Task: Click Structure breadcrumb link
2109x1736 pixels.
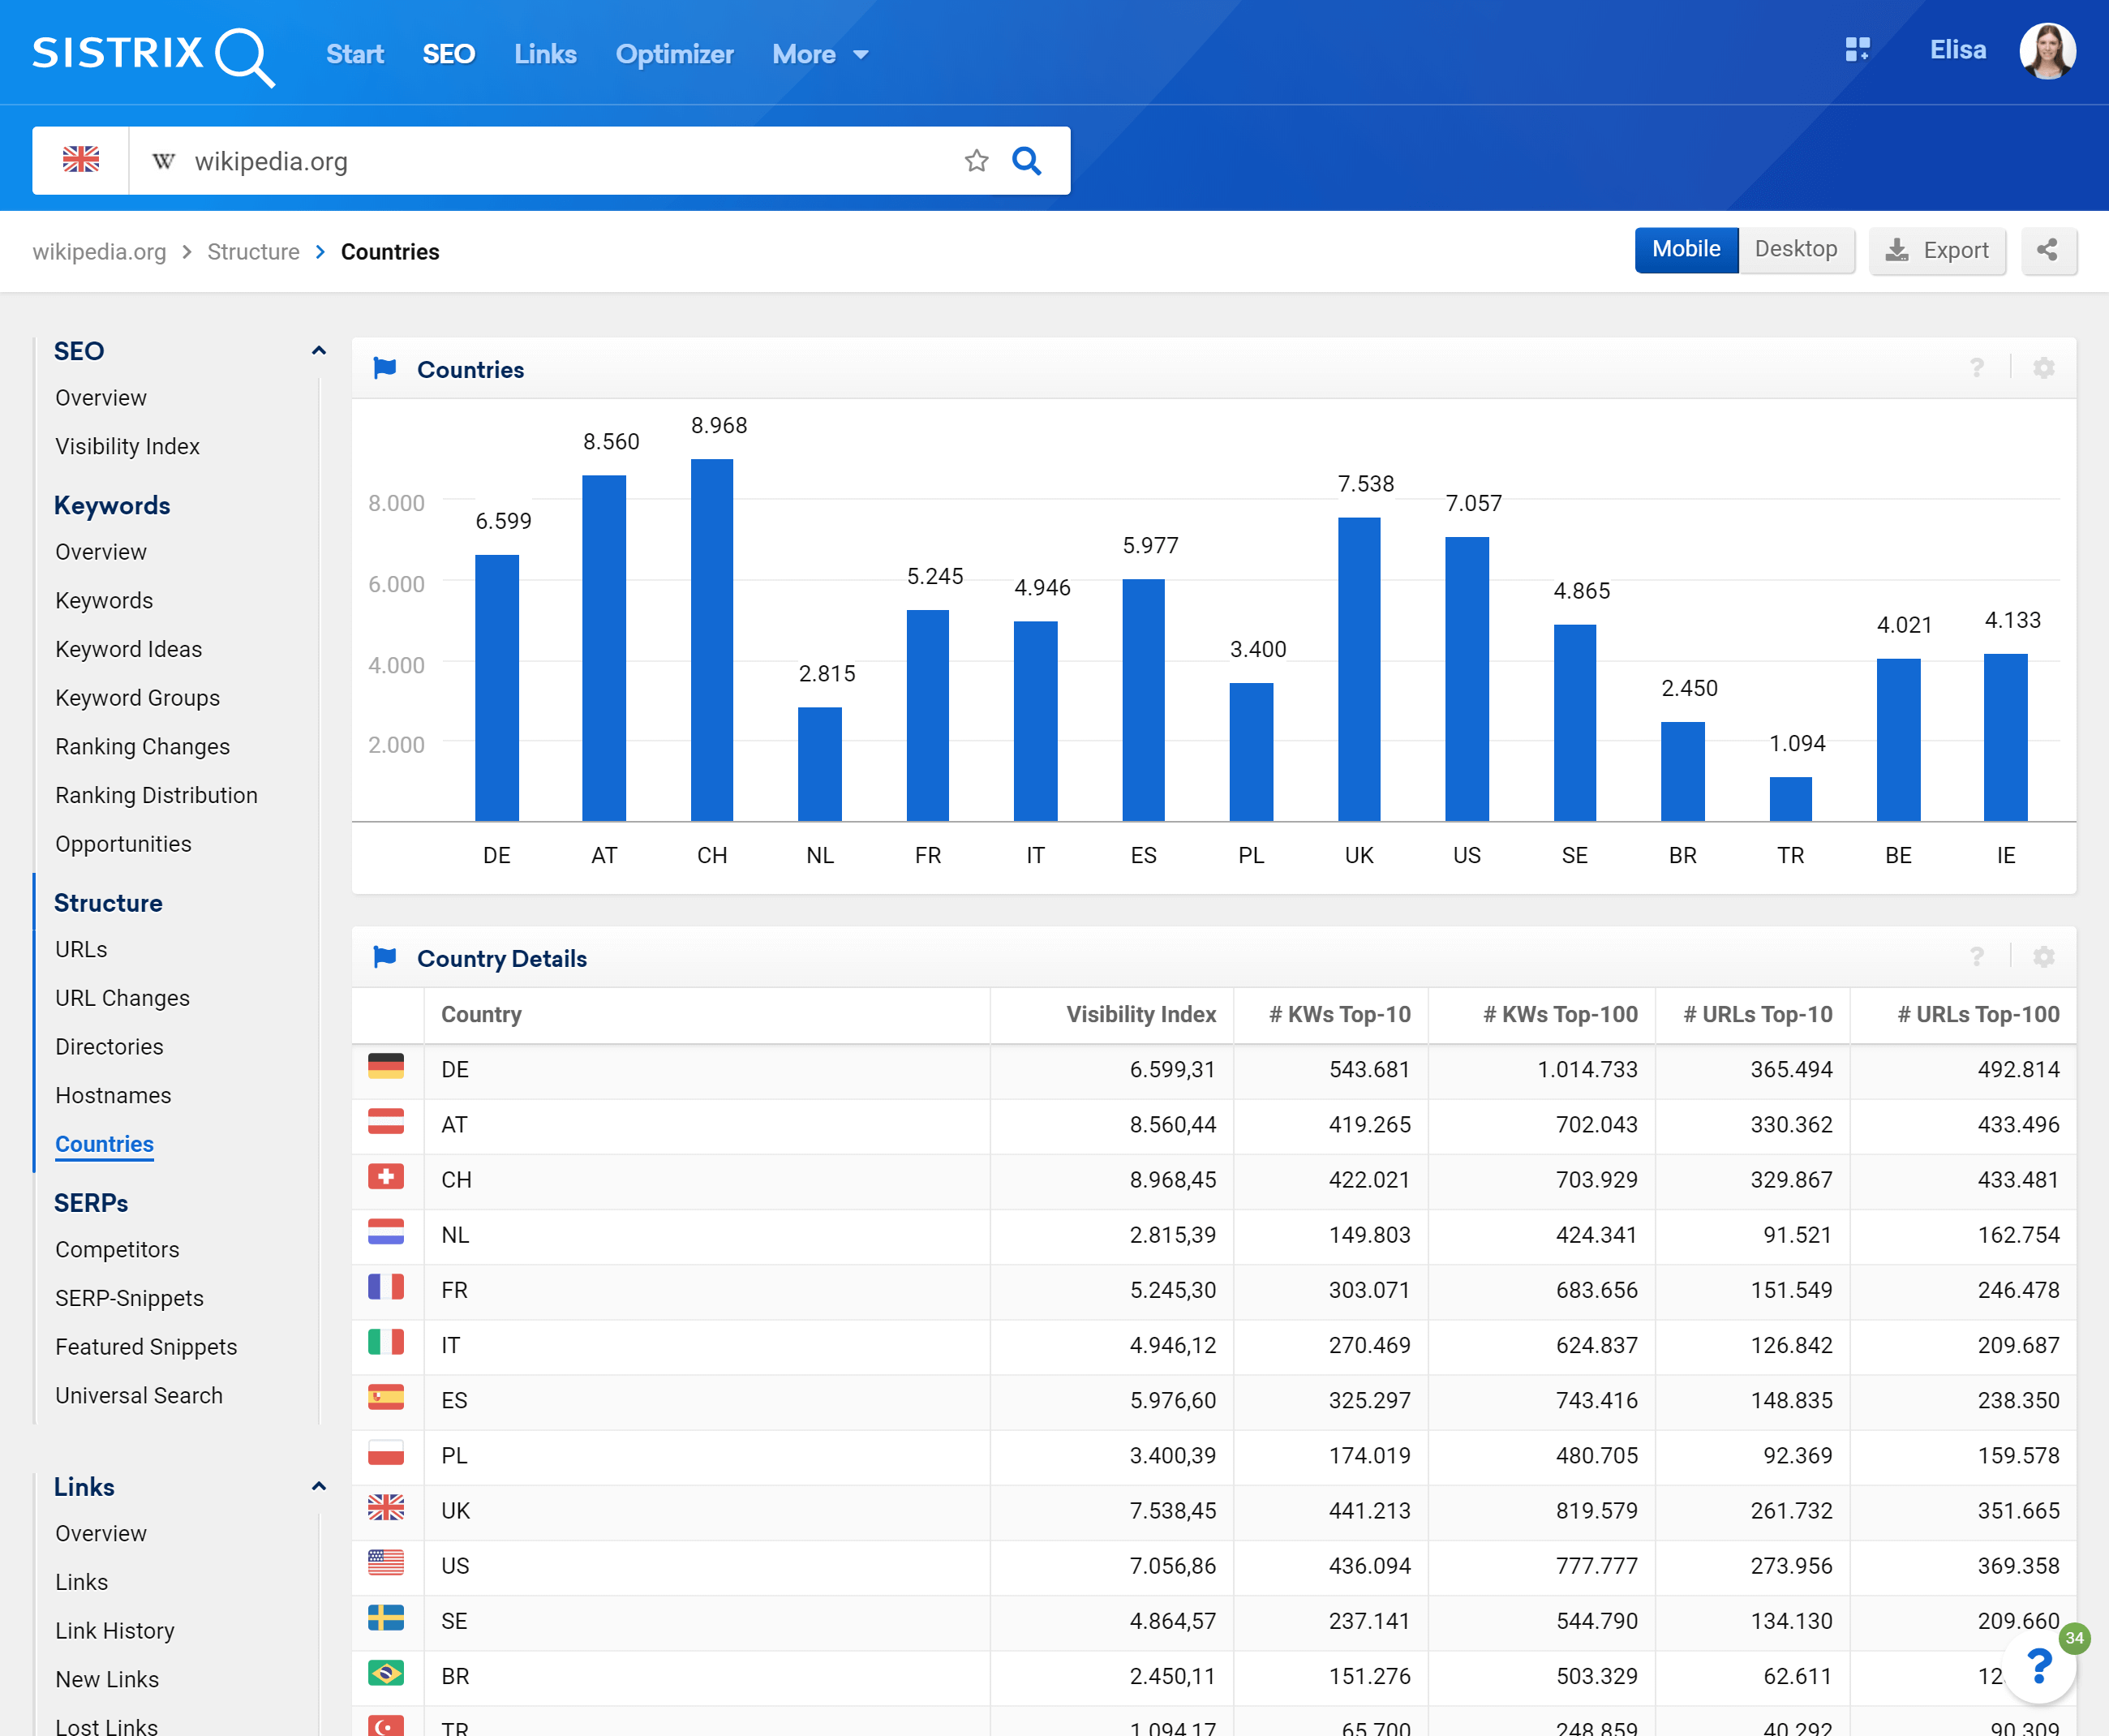Action: pyautogui.click(x=253, y=252)
